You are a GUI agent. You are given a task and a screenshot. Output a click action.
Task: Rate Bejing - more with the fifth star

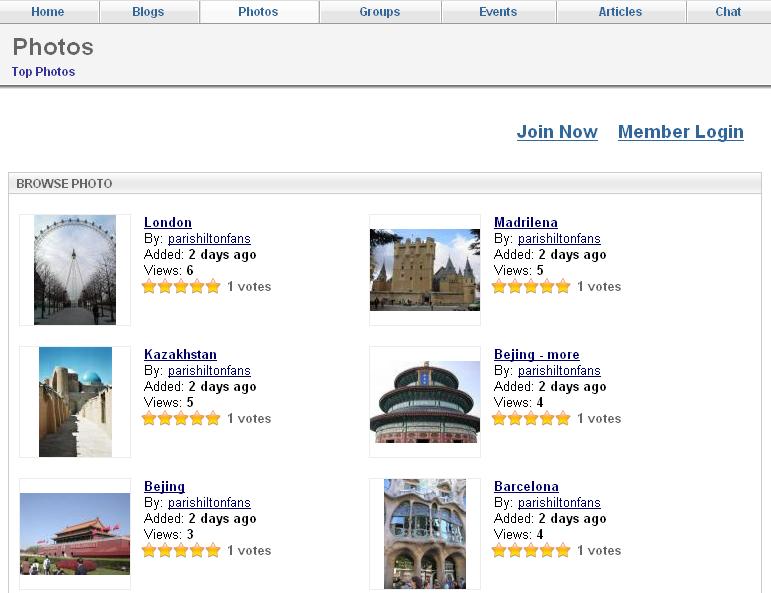563,419
